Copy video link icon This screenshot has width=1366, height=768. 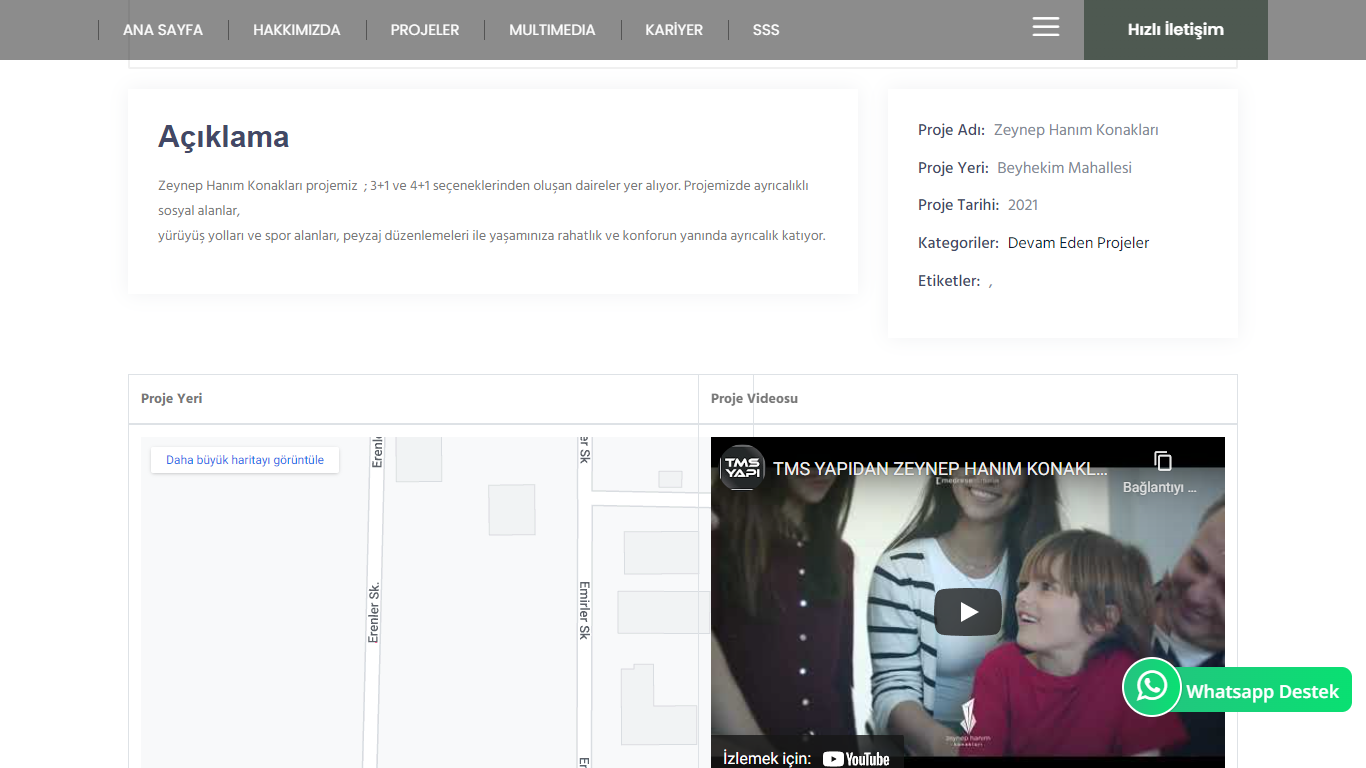coord(1162,462)
